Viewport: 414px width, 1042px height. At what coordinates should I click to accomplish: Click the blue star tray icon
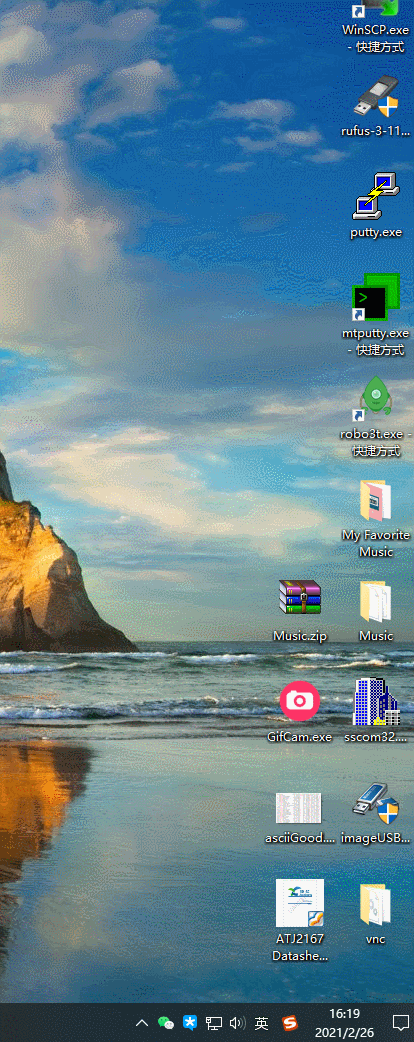pyautogui.click(x=190, y=1022)
